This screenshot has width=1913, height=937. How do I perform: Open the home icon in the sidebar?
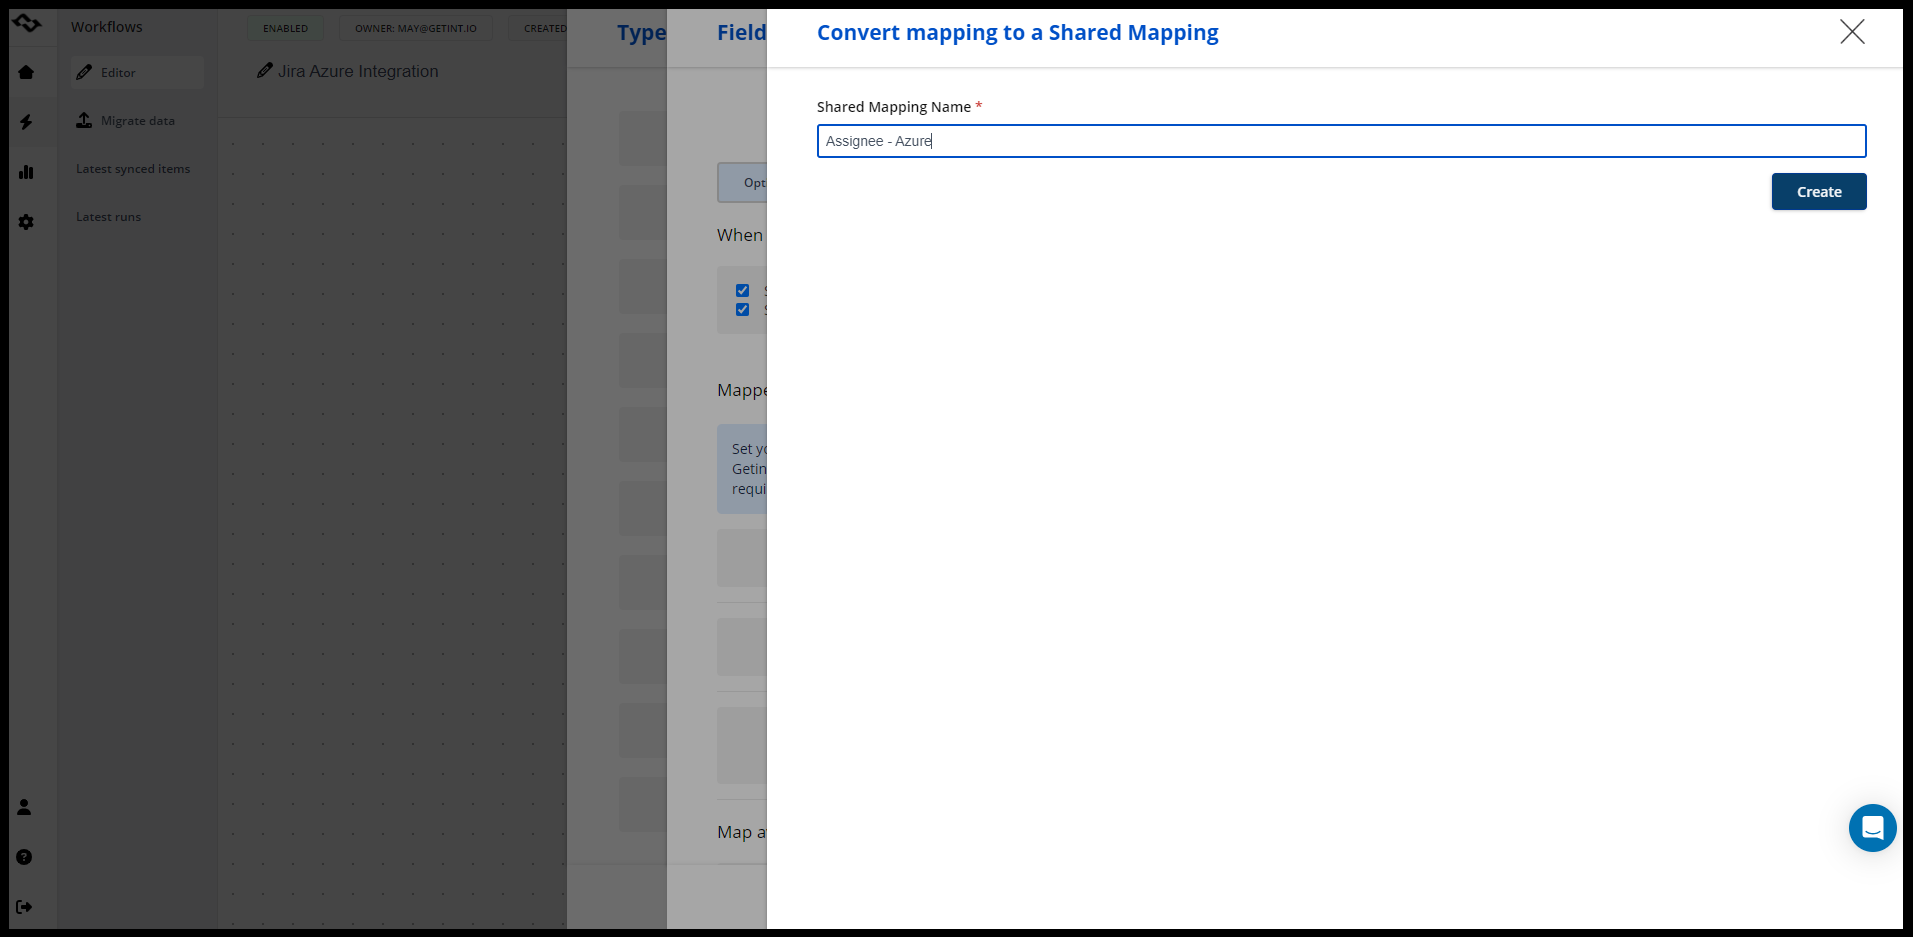[x=26, y=72]
